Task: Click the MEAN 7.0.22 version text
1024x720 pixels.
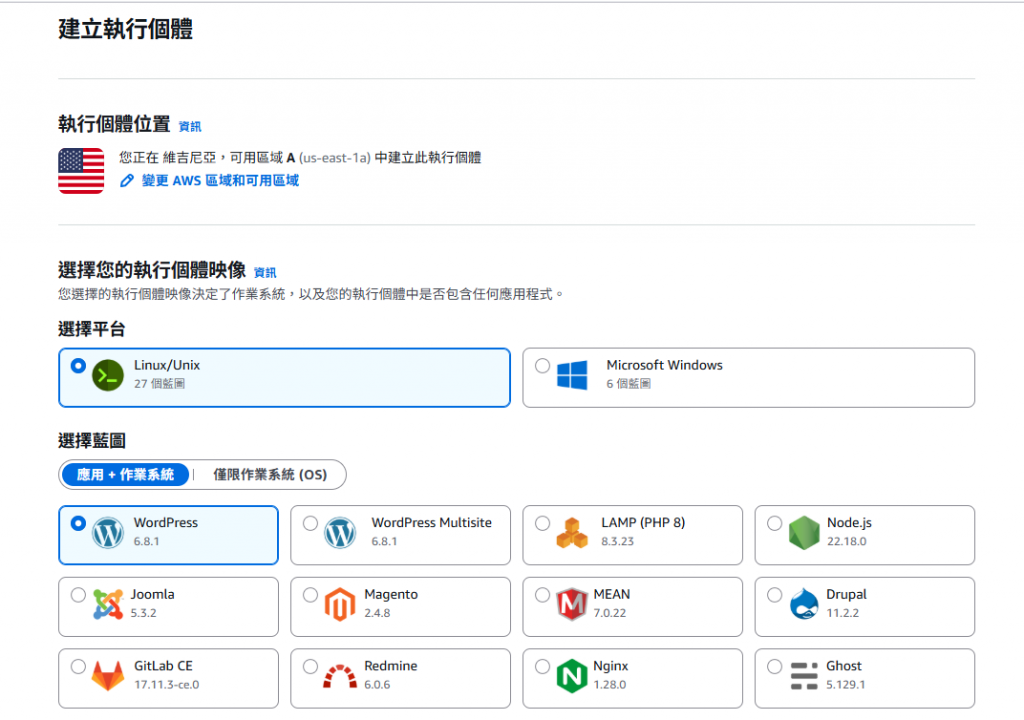Action: coord(610,613)
